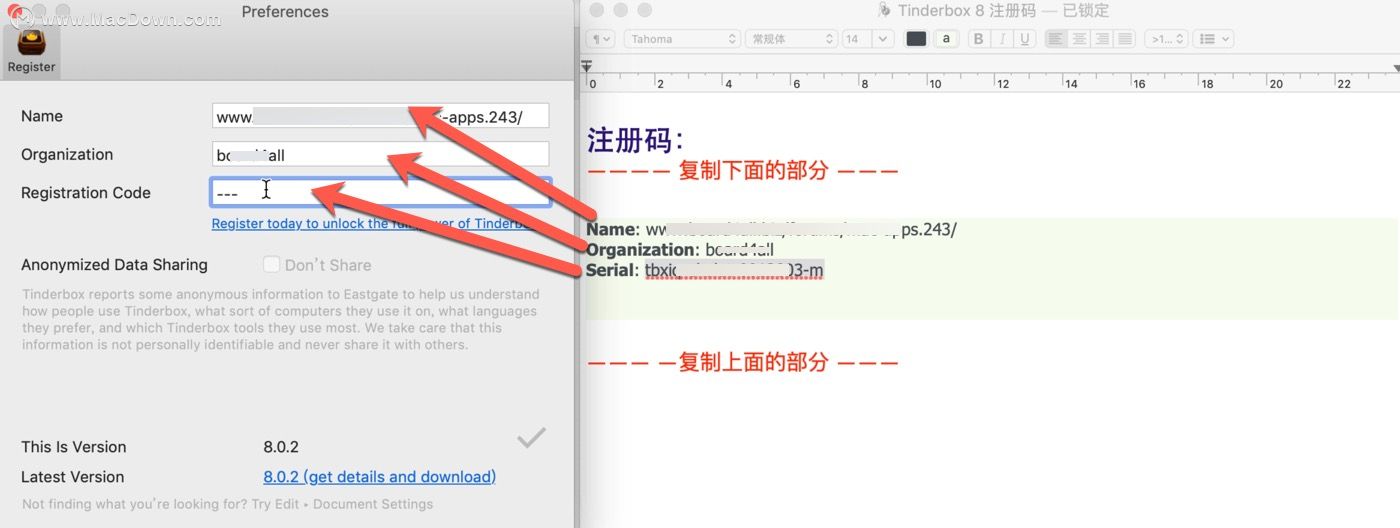Center align text
The image size is (1400, 528).
[1079, 39]
